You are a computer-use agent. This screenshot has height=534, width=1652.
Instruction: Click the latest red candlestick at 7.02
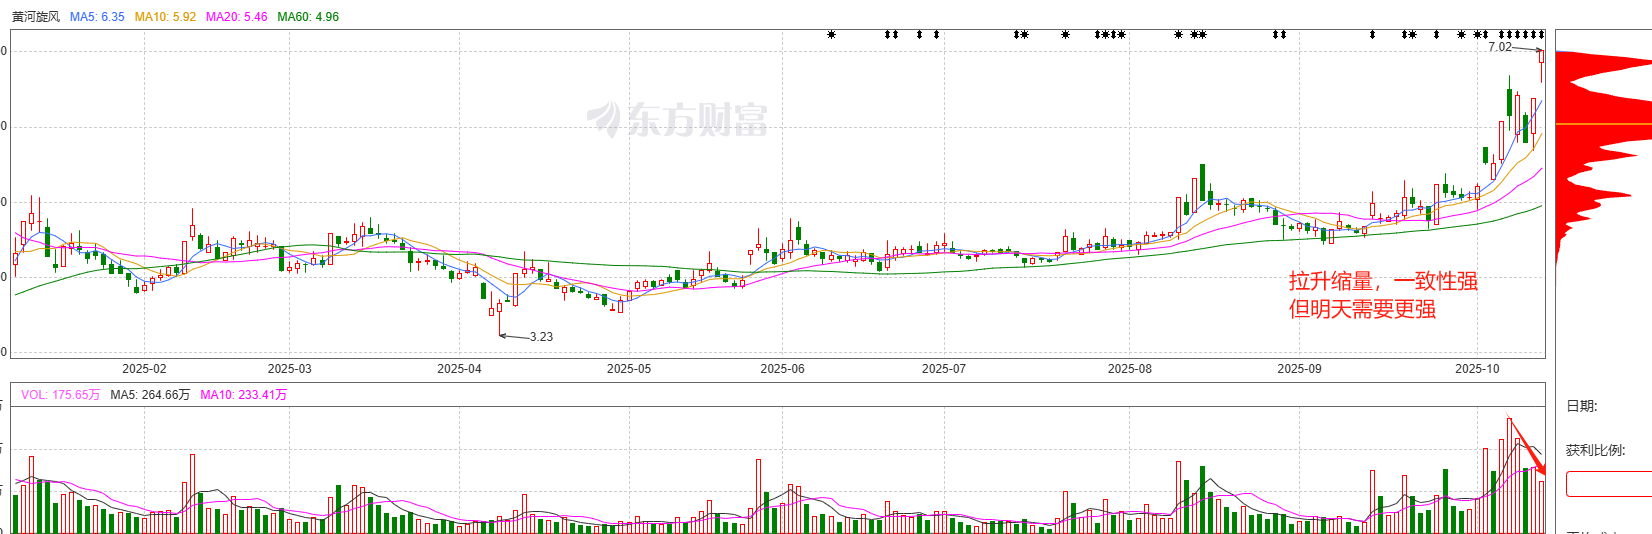pyautogui.click(x=1542, y=63)
